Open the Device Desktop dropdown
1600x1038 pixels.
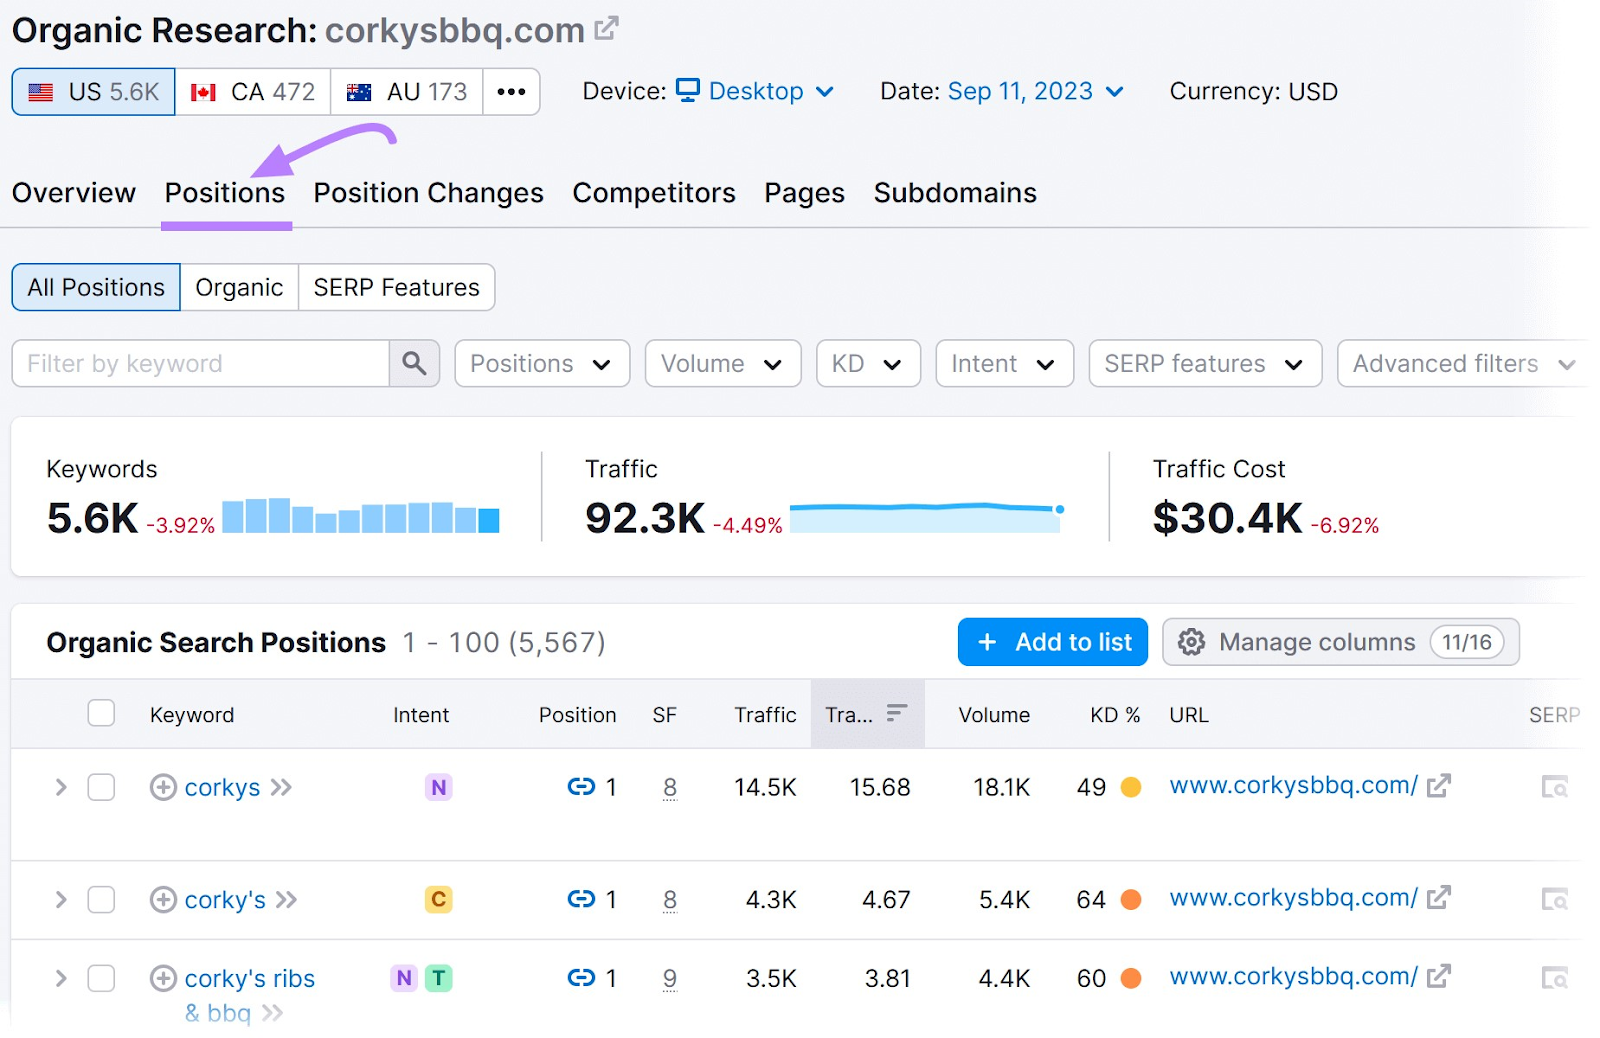point(755,91)
